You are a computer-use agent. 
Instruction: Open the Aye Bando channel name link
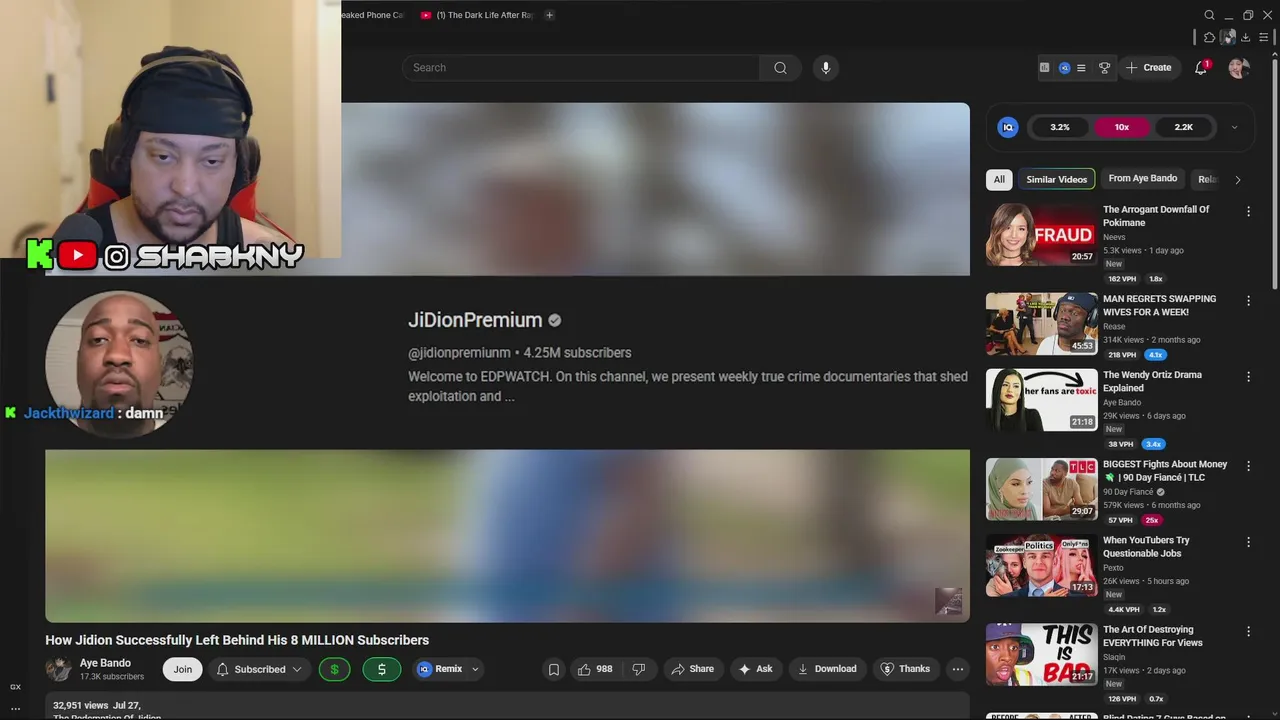click(105, 663)
